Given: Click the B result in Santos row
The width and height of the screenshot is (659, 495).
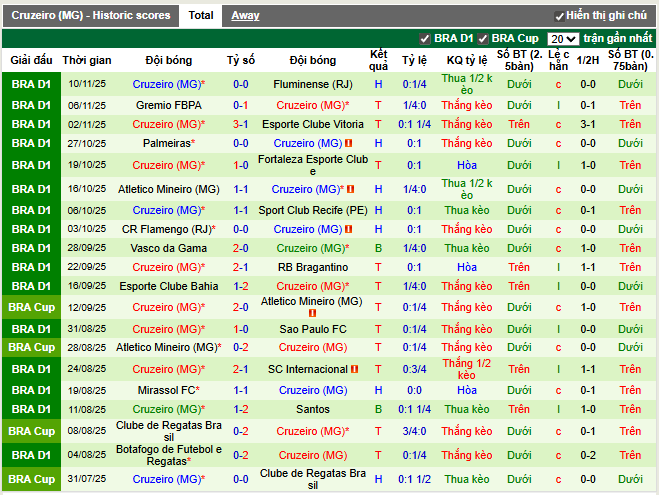Looking at the screenshot, I should 378,409.
